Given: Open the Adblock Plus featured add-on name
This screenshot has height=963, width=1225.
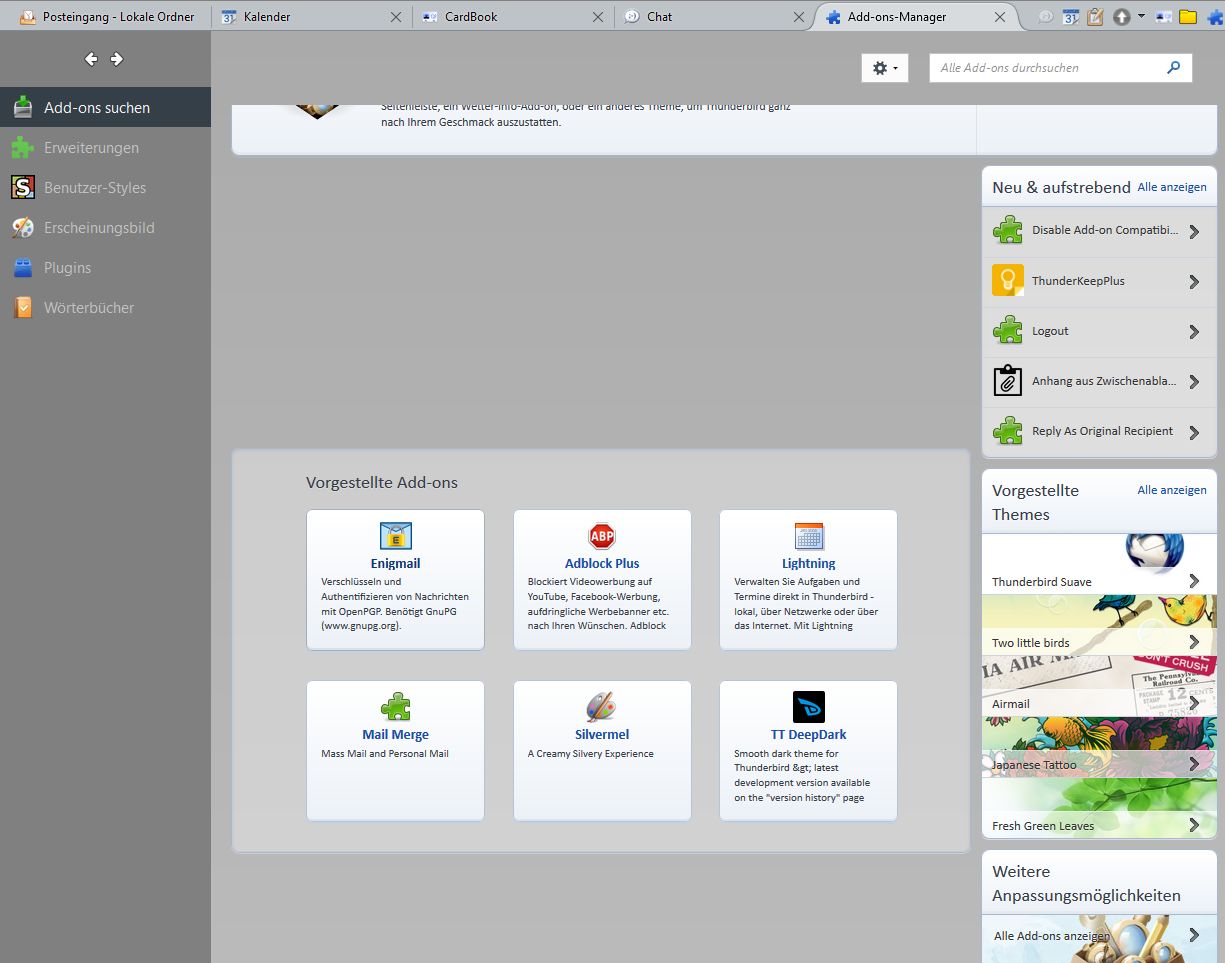Looking at the screenshot, I should (x=602, y=563).
